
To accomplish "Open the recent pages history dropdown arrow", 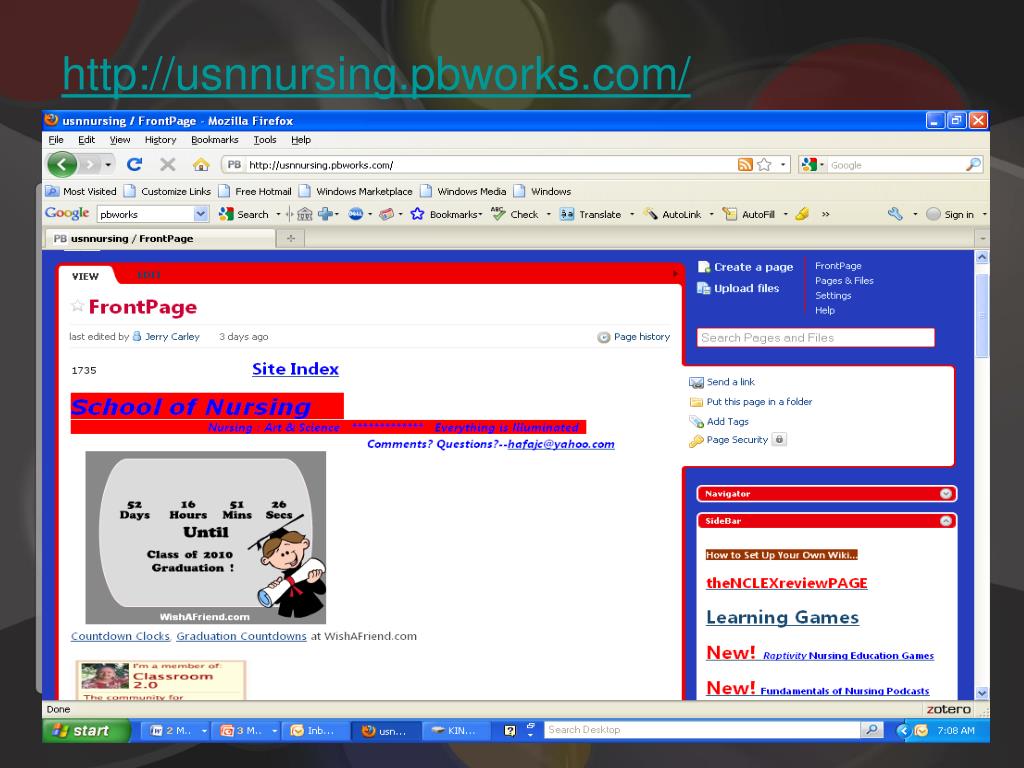I will (108, 165).
